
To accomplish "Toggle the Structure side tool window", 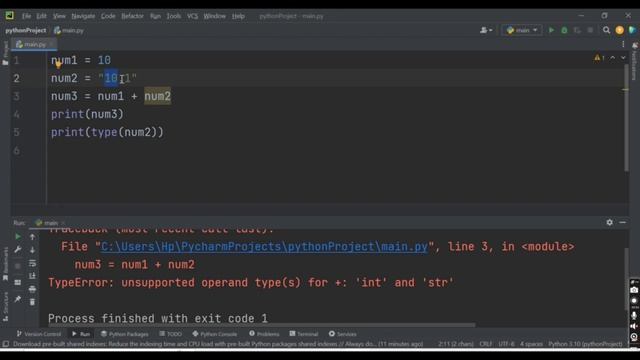I will click(x=5, y=307).
